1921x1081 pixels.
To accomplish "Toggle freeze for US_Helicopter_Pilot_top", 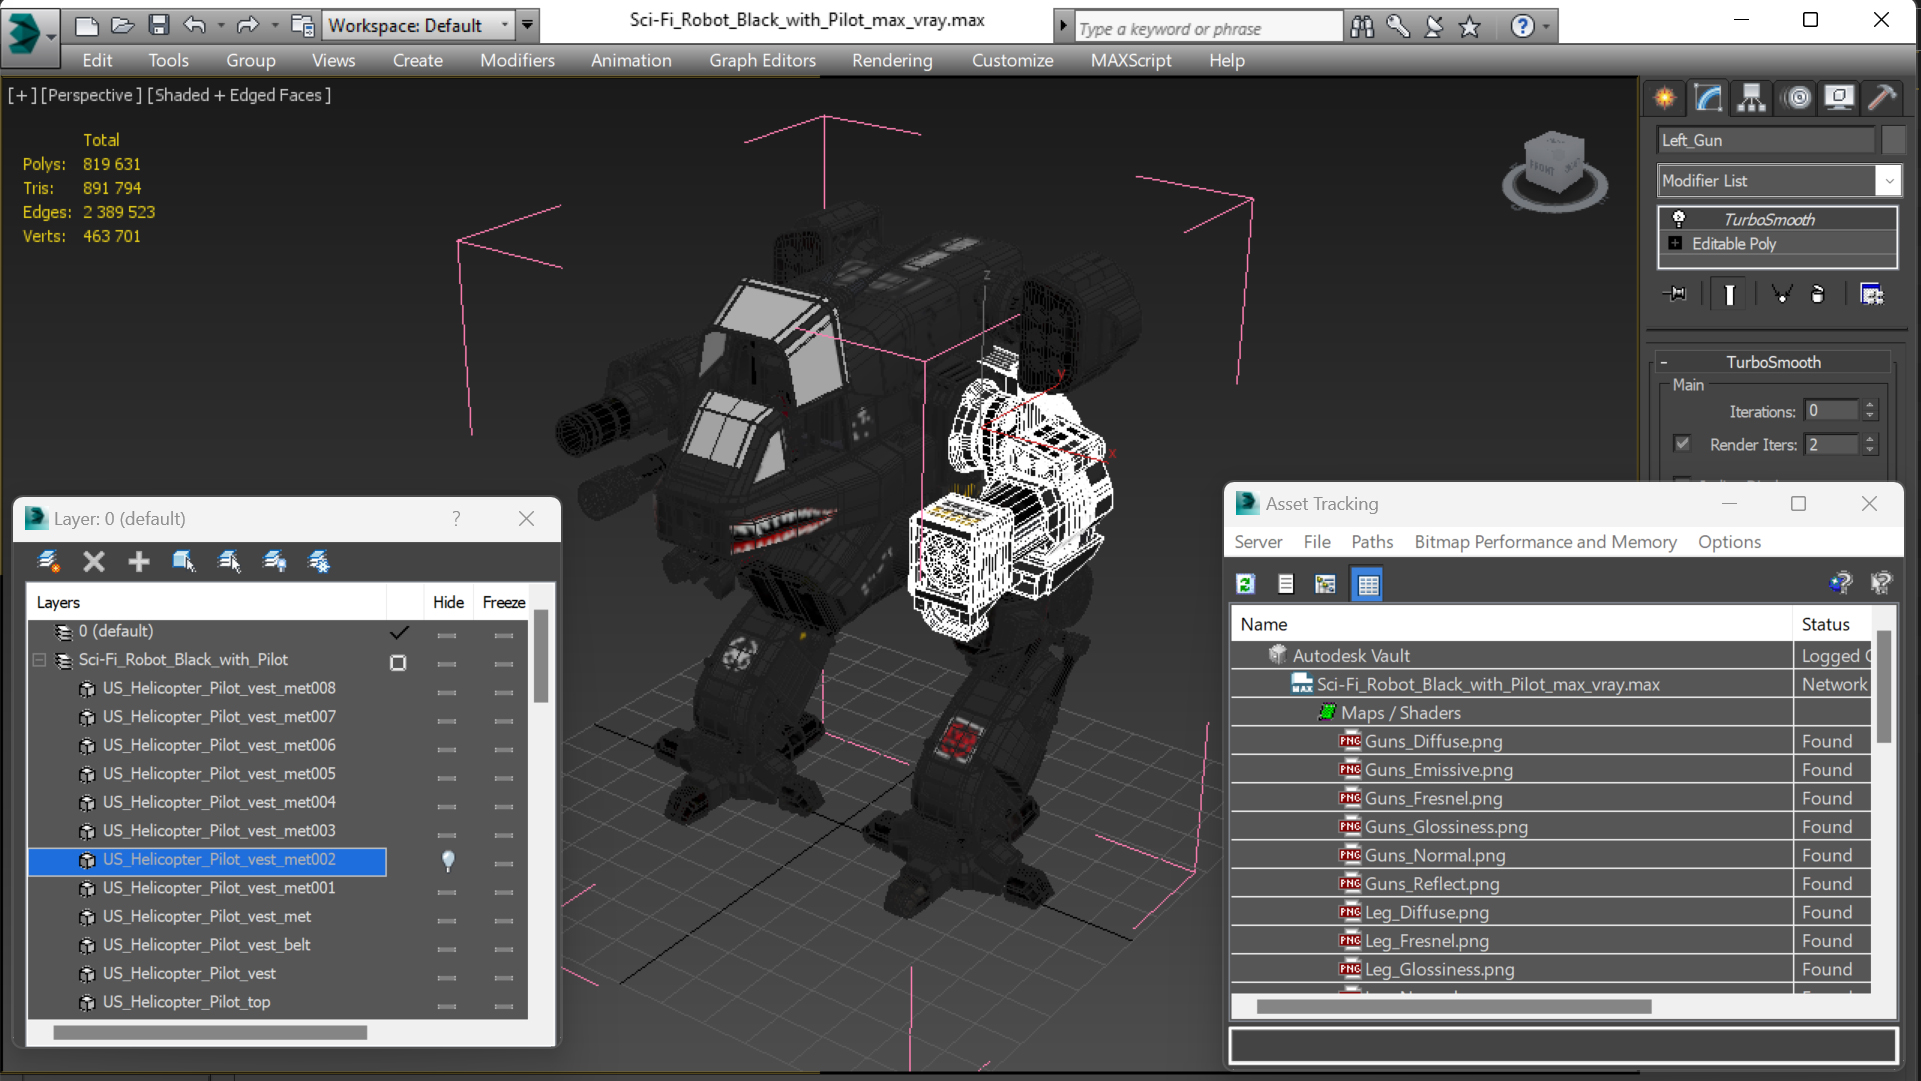I will (504, 1005).
